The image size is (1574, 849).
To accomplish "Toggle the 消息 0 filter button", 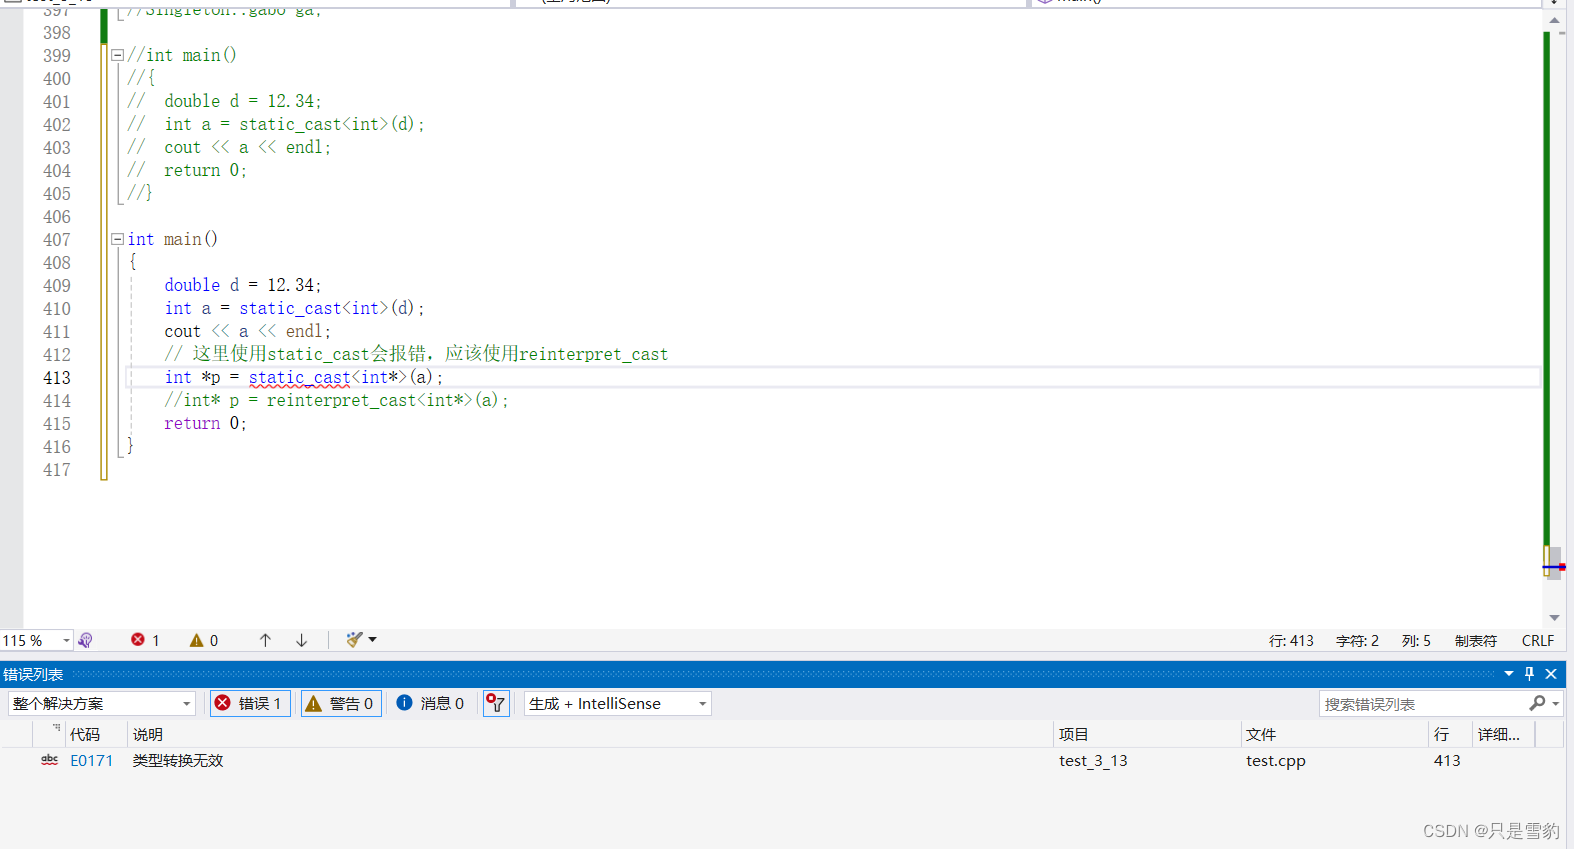I will point(431,704).
